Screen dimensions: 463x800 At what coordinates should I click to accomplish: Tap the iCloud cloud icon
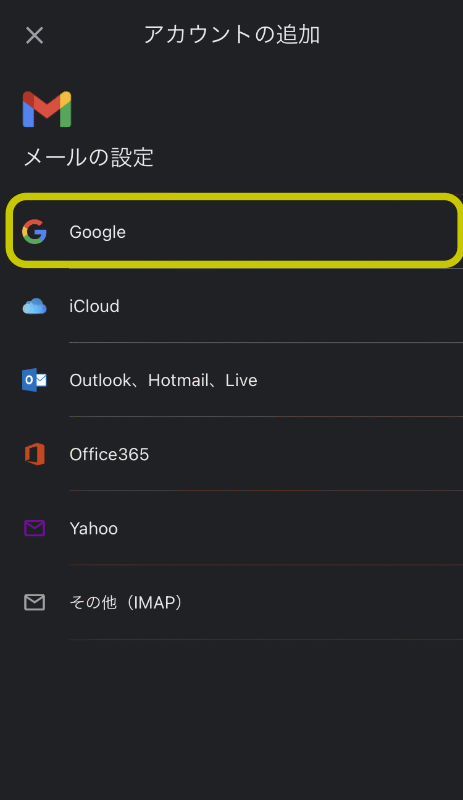pos(35,306)
